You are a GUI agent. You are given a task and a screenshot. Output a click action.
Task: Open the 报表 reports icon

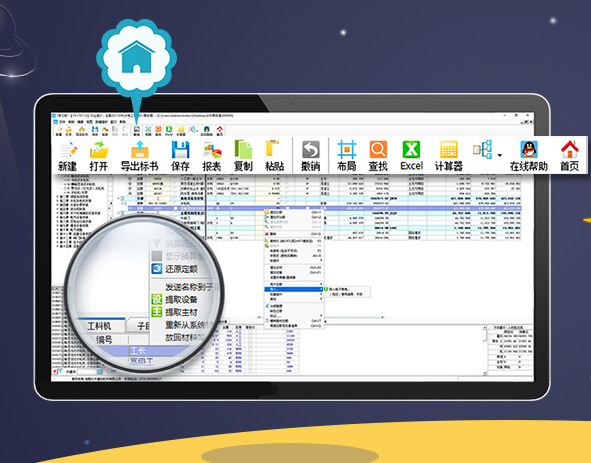(x=212, y=155)
